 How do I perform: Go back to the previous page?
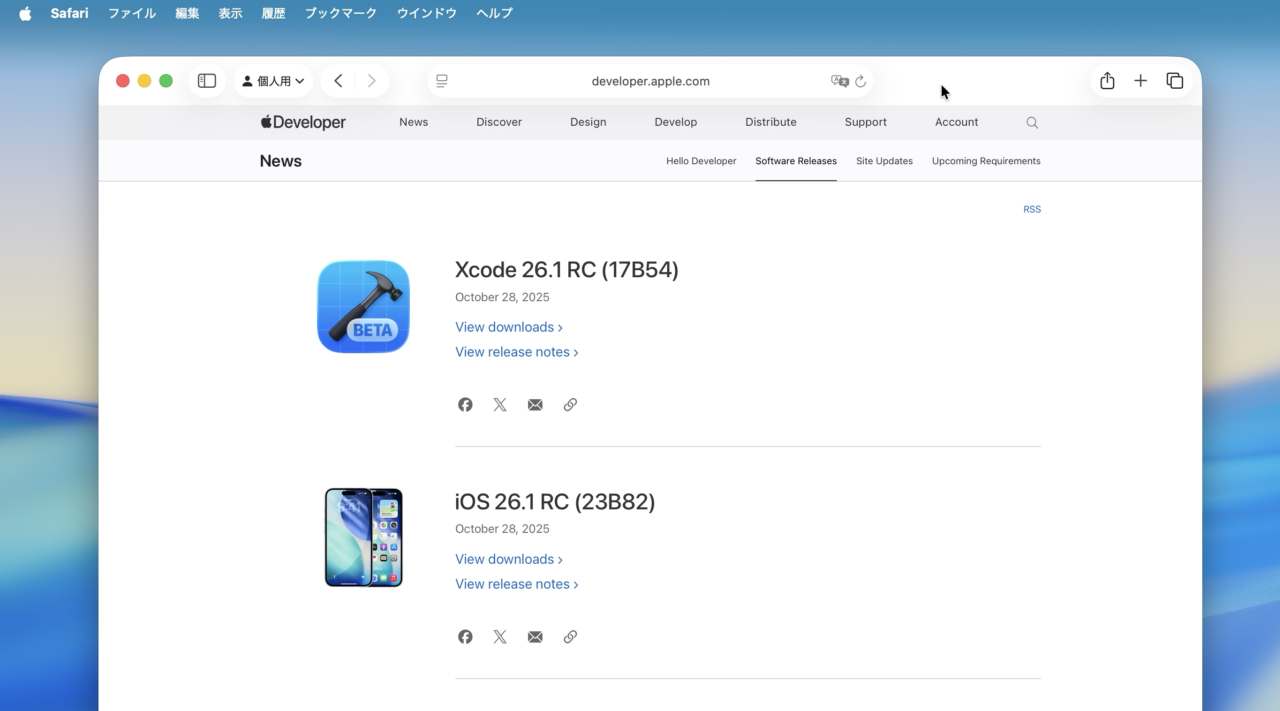338,80
